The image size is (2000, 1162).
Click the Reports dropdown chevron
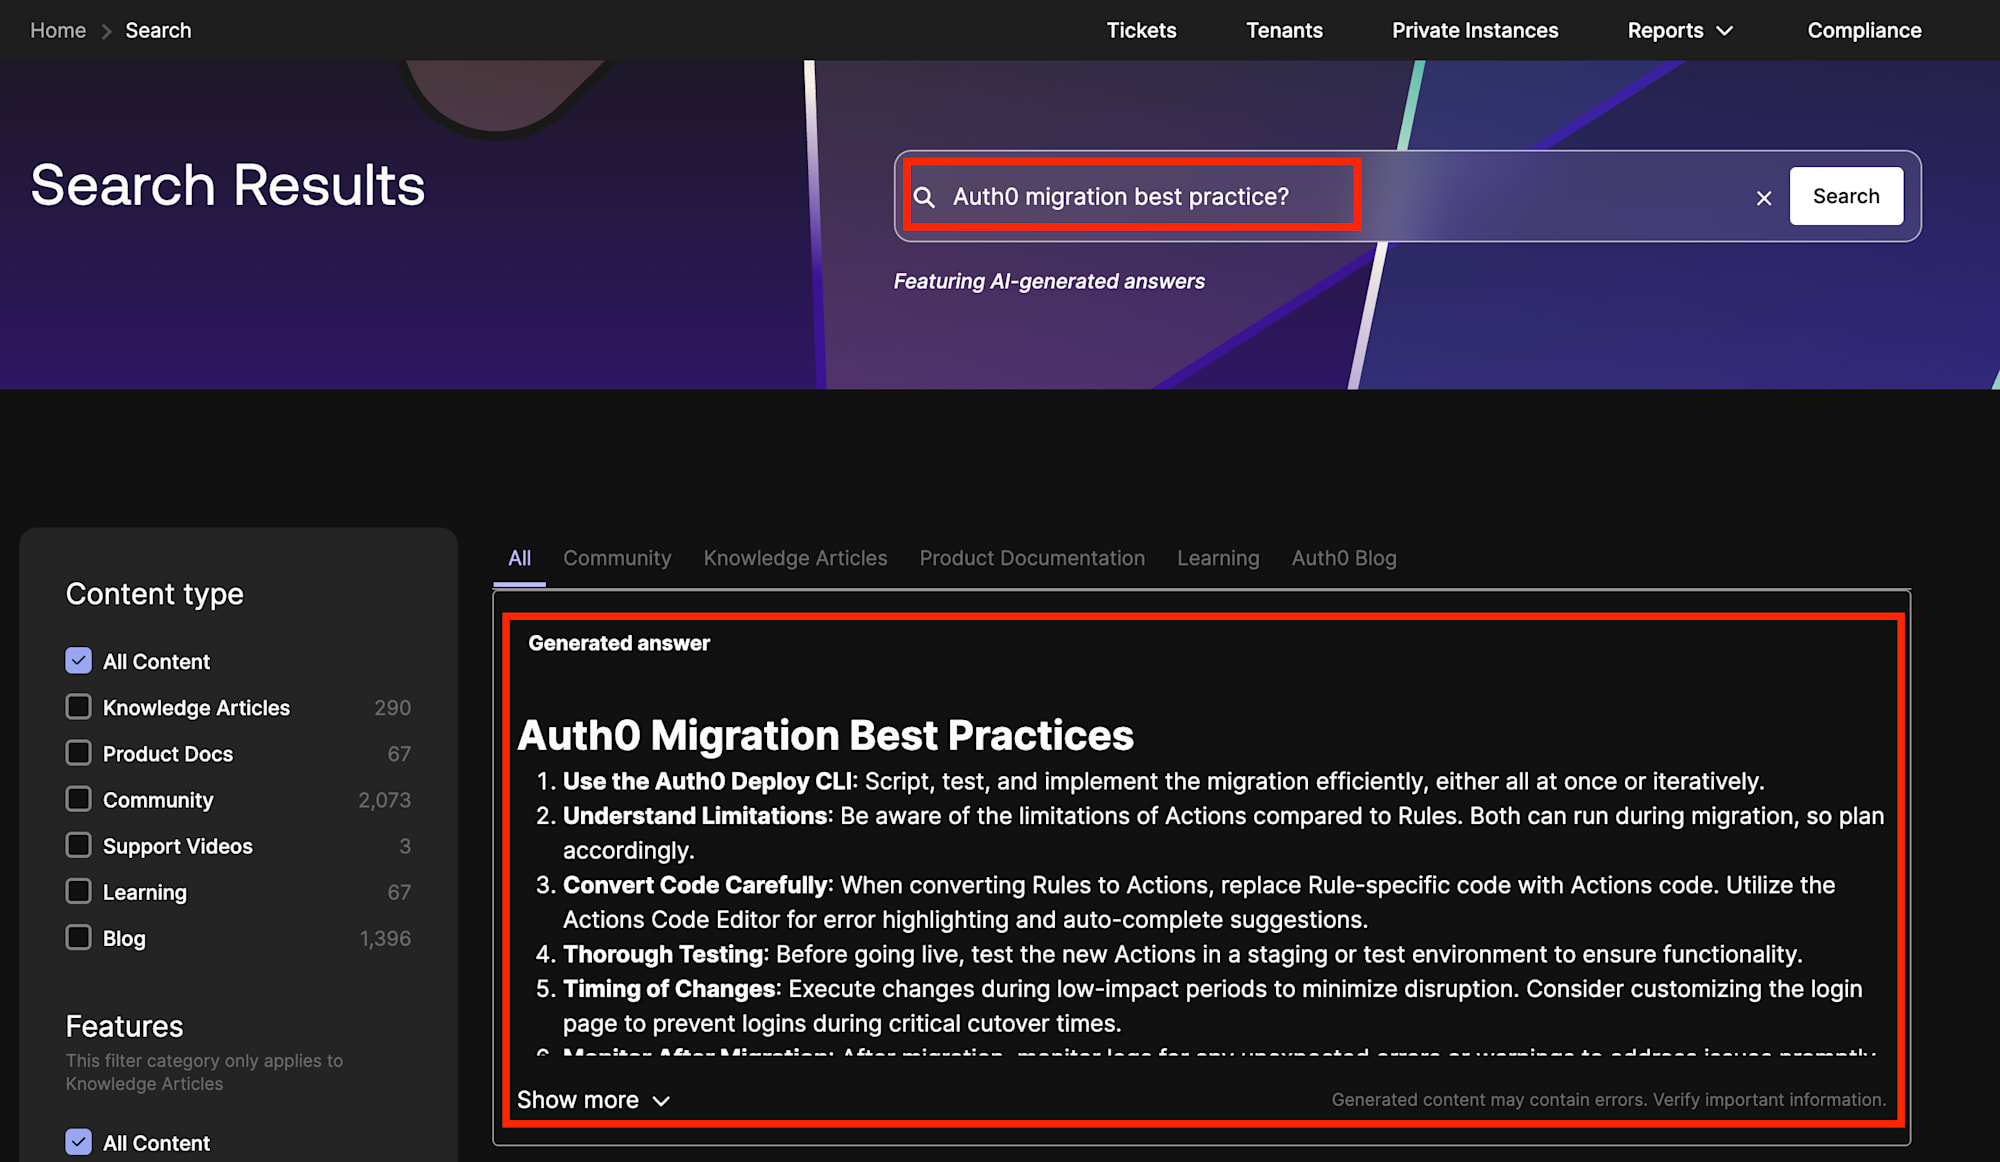point(1725,31)
